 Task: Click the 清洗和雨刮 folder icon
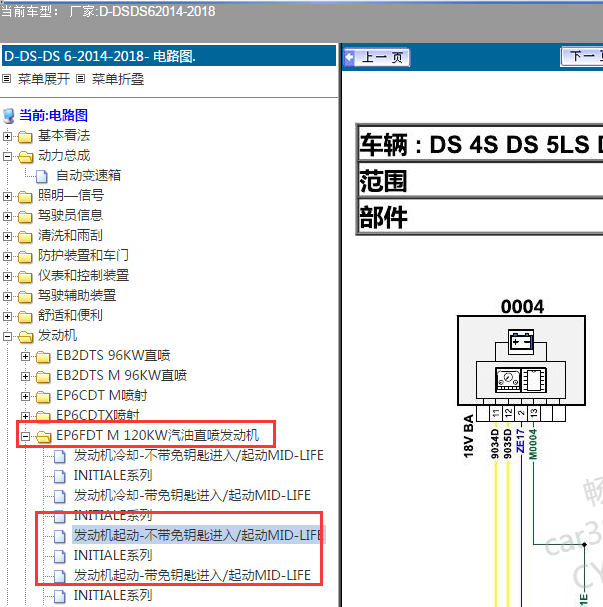[25, 237]
